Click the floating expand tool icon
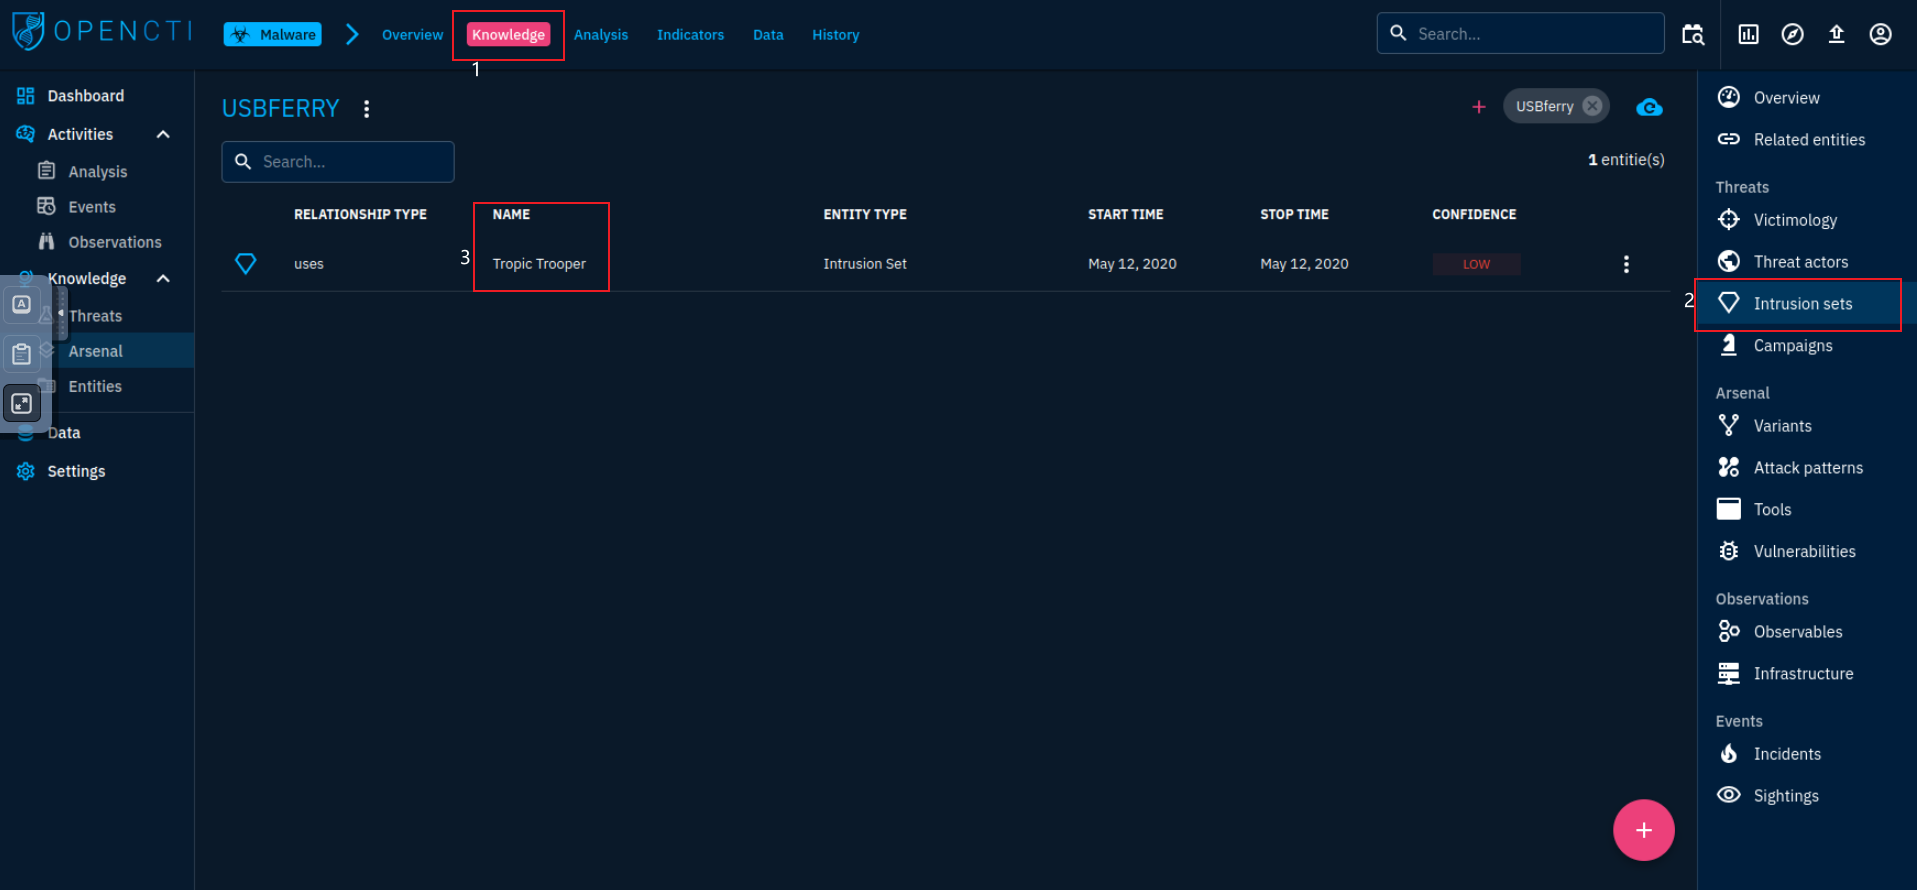This screenshot has height=890, width=1917. [21, 404]
